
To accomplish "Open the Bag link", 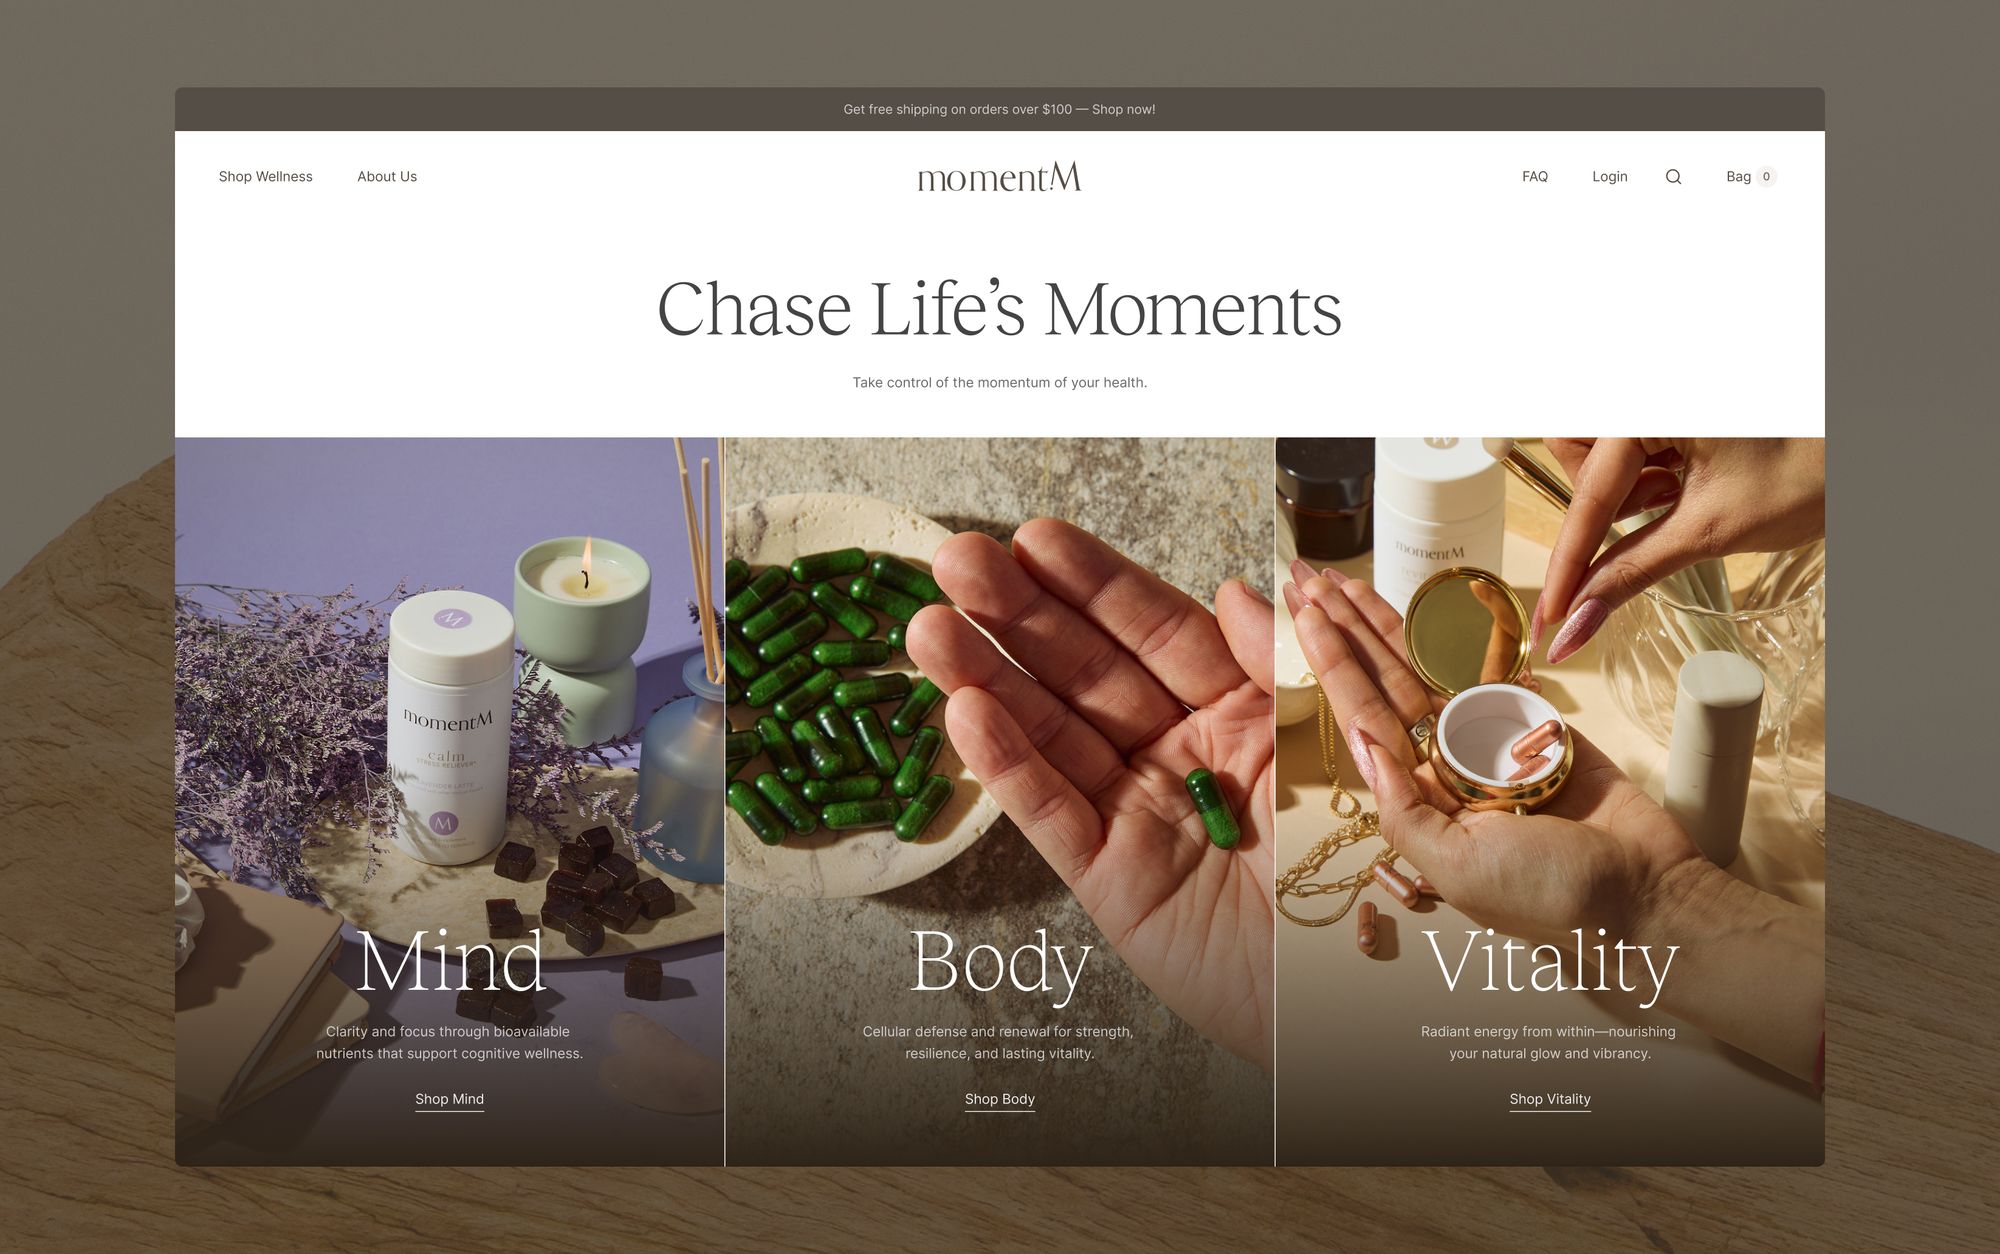I will click(1738, 177).
